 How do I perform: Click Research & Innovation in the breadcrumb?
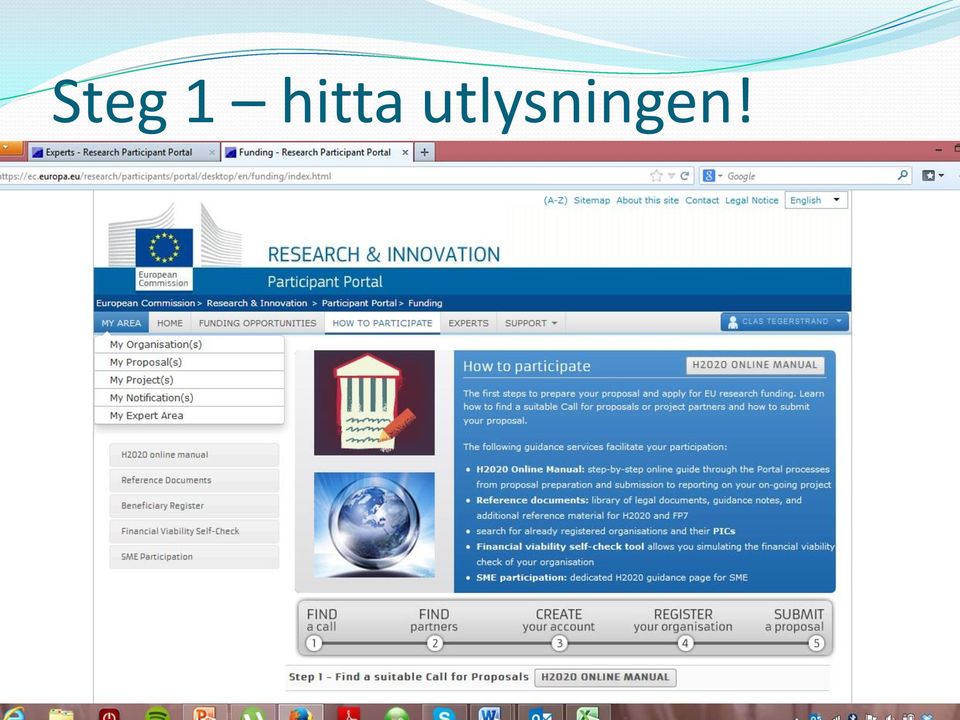tap(257, 303)
